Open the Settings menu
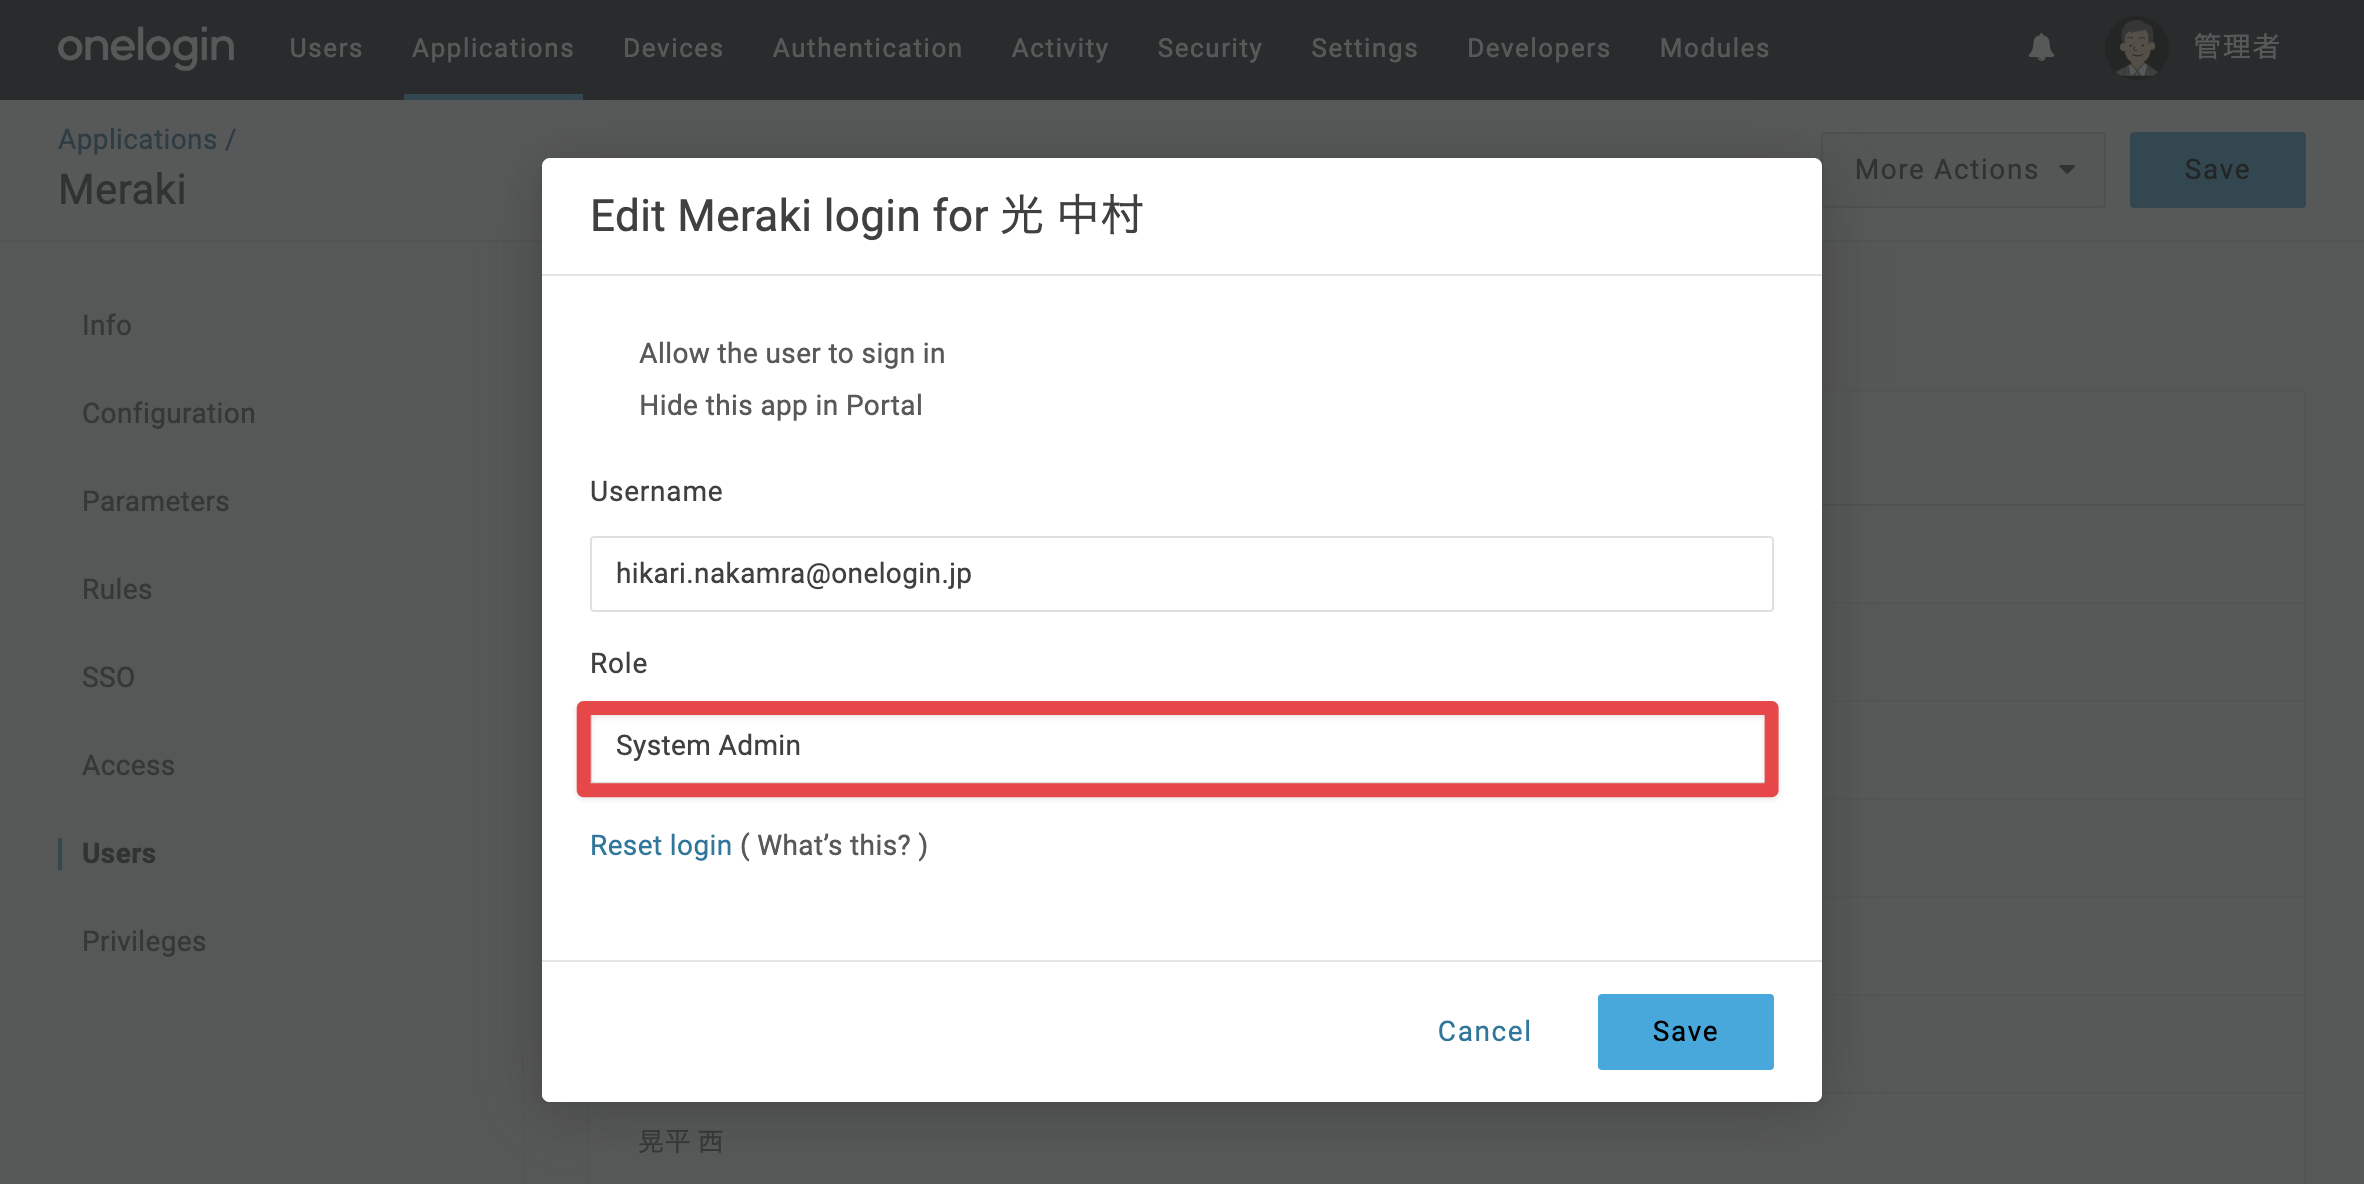Image resolution: width=2364 pixels, height=1184 pixels. [1364, 48]
